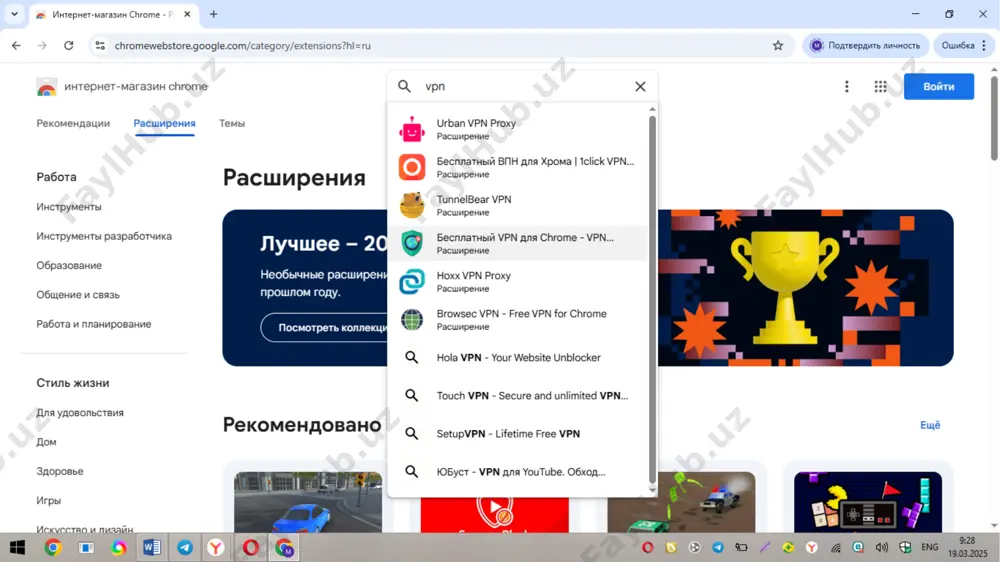Open Yandex browser from taskbar
This screenshot has height=562, width=1000.
216,547
